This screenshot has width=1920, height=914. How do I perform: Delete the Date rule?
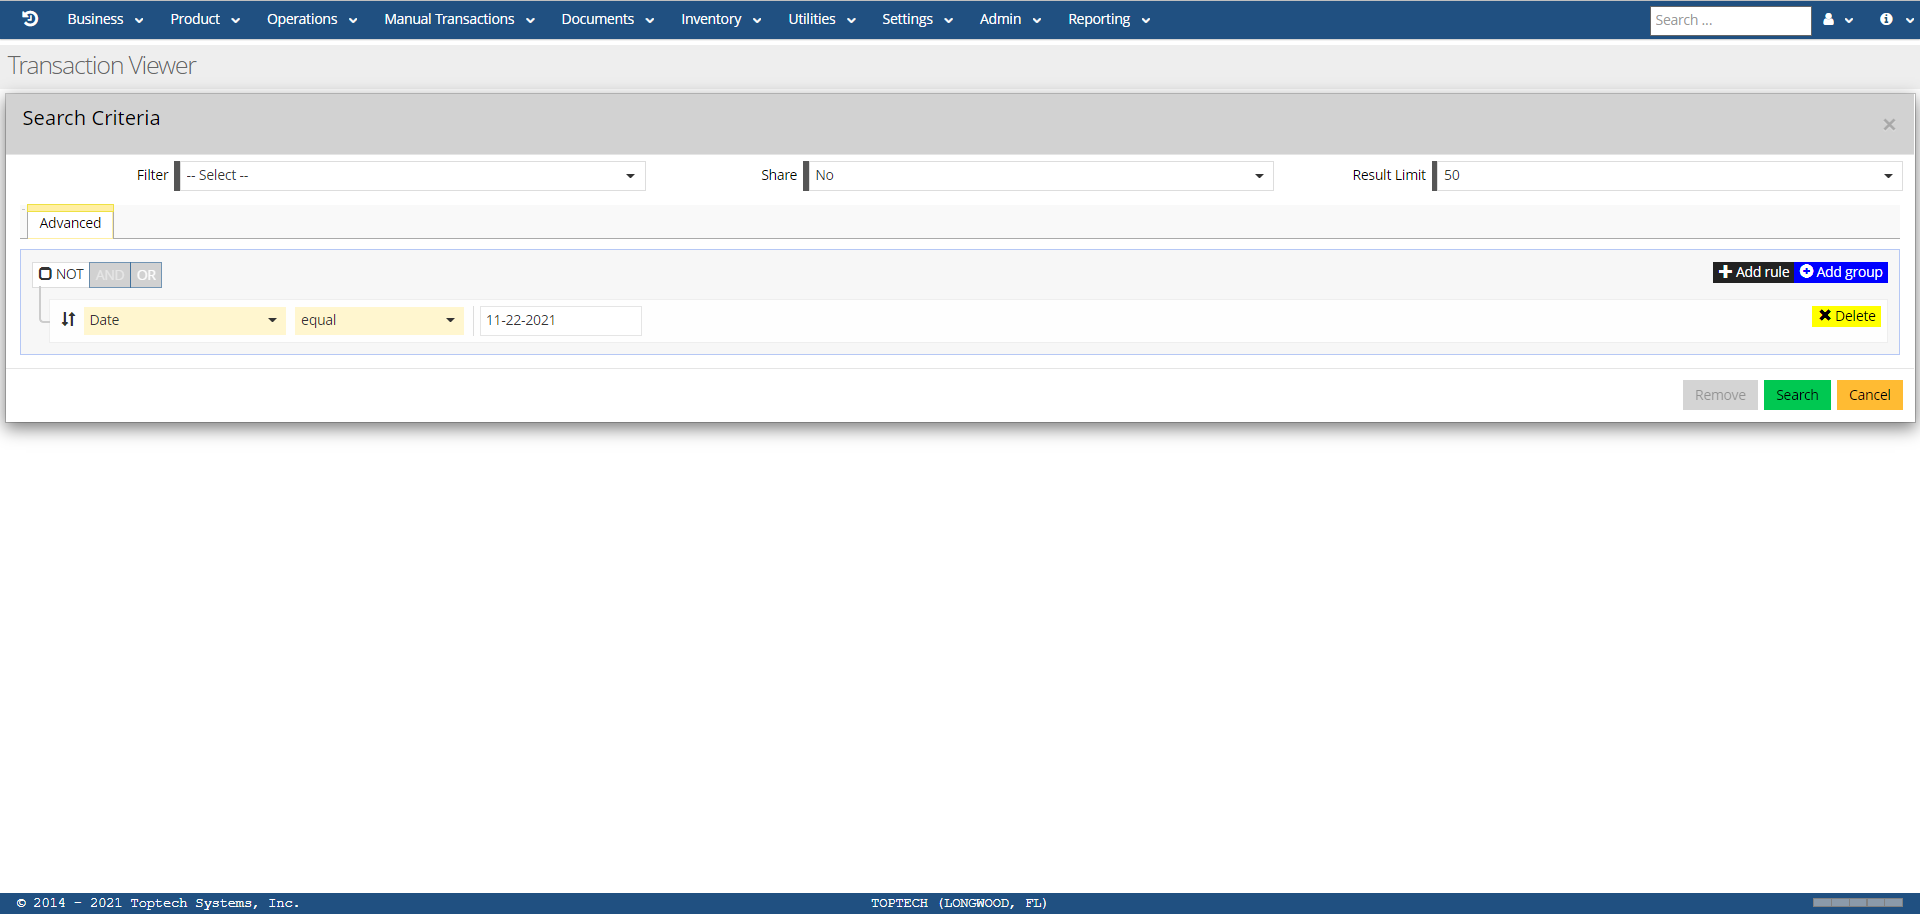(x=1846, y=316)
